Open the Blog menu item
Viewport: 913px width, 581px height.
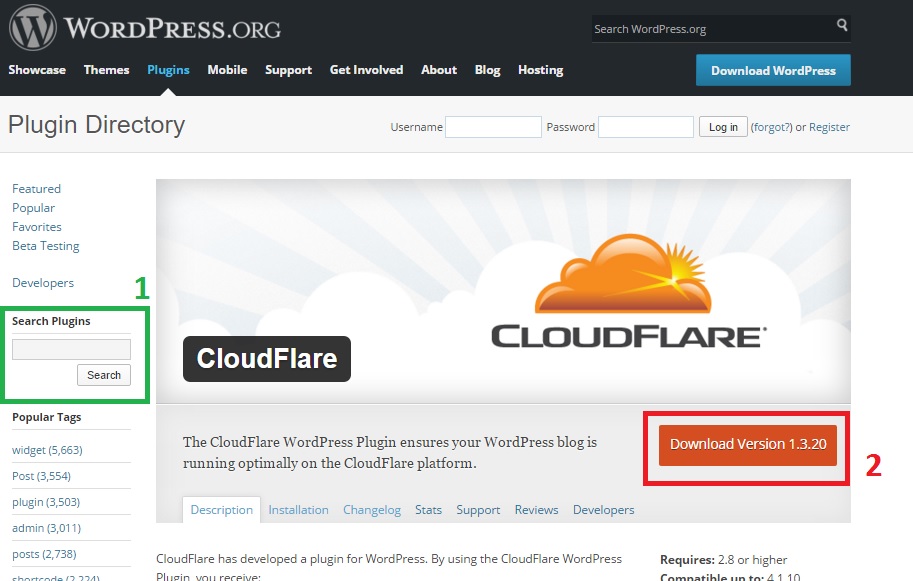click(487, 70)
